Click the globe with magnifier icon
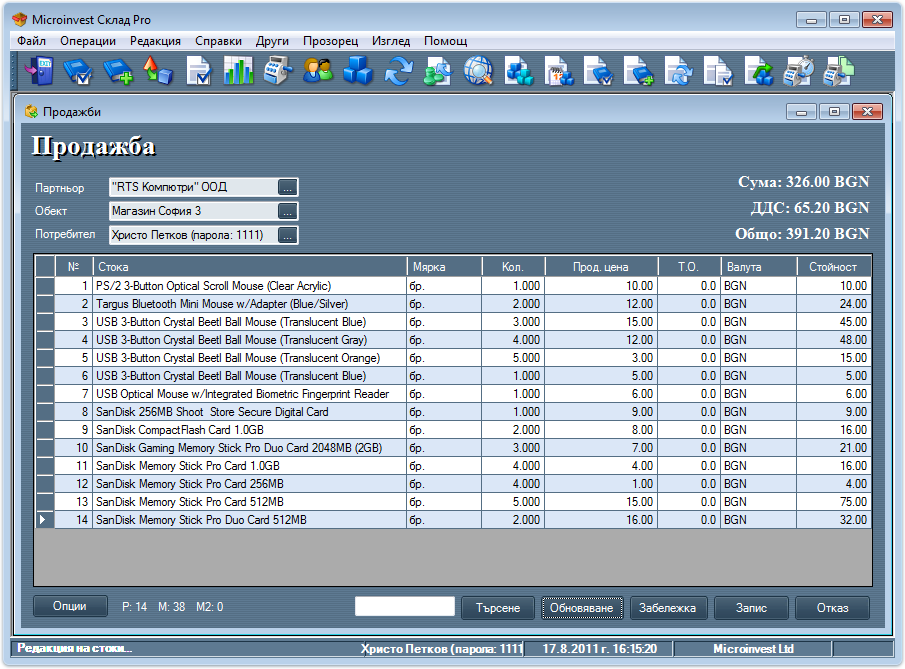Viewport: 905px width, 669px height. tap(478, 71)
